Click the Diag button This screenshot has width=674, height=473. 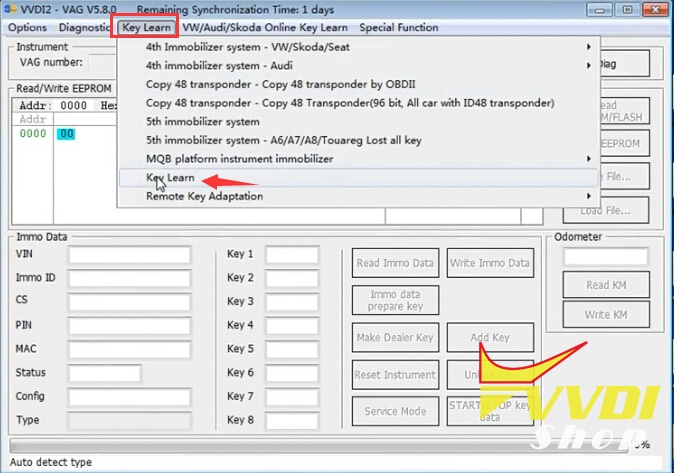[x=624, y=64]
